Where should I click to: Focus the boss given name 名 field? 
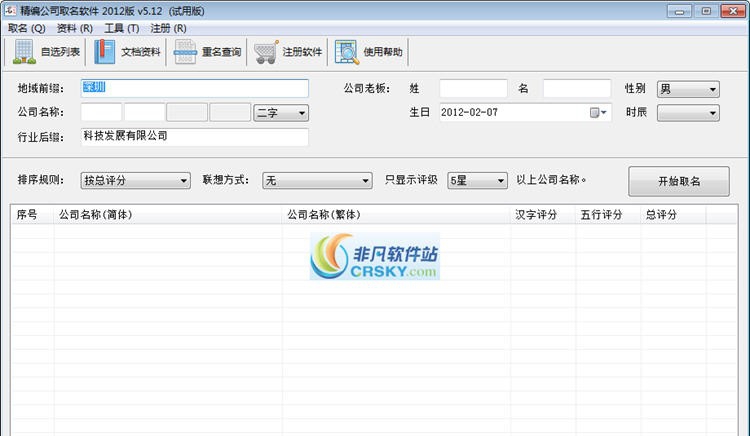pos(577,88)
